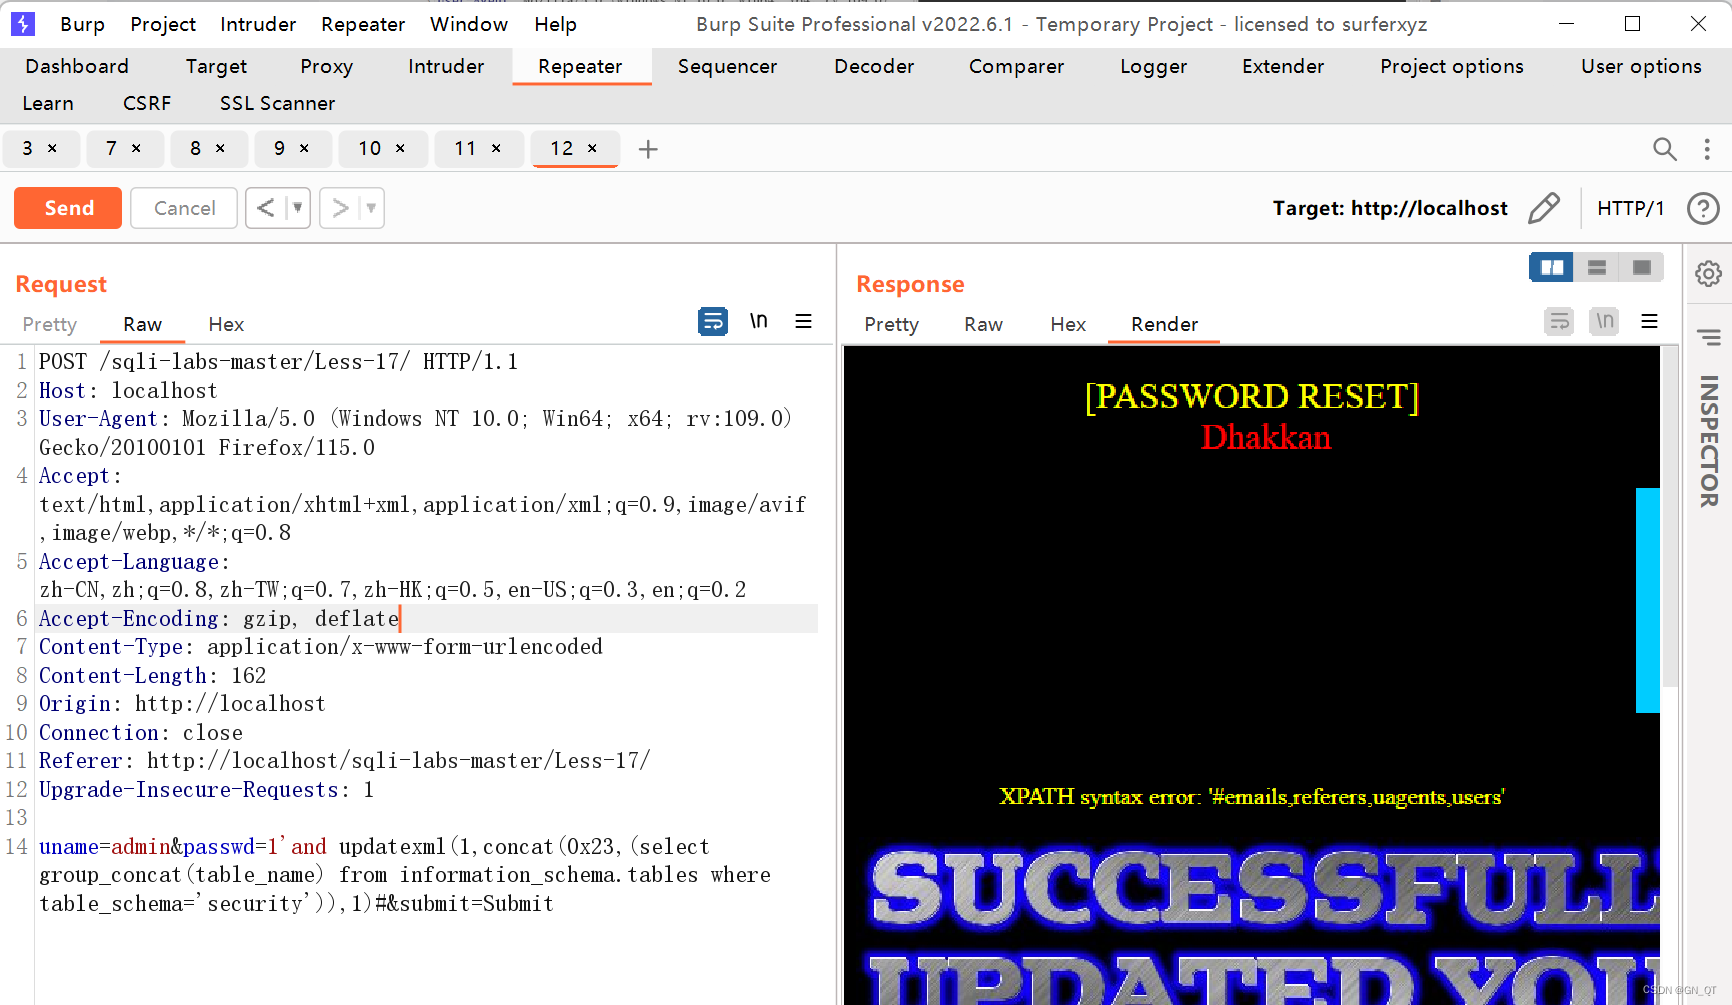1732x1005 pixels.
Task: Close Repeater tab 8
Action: (220, 148)
